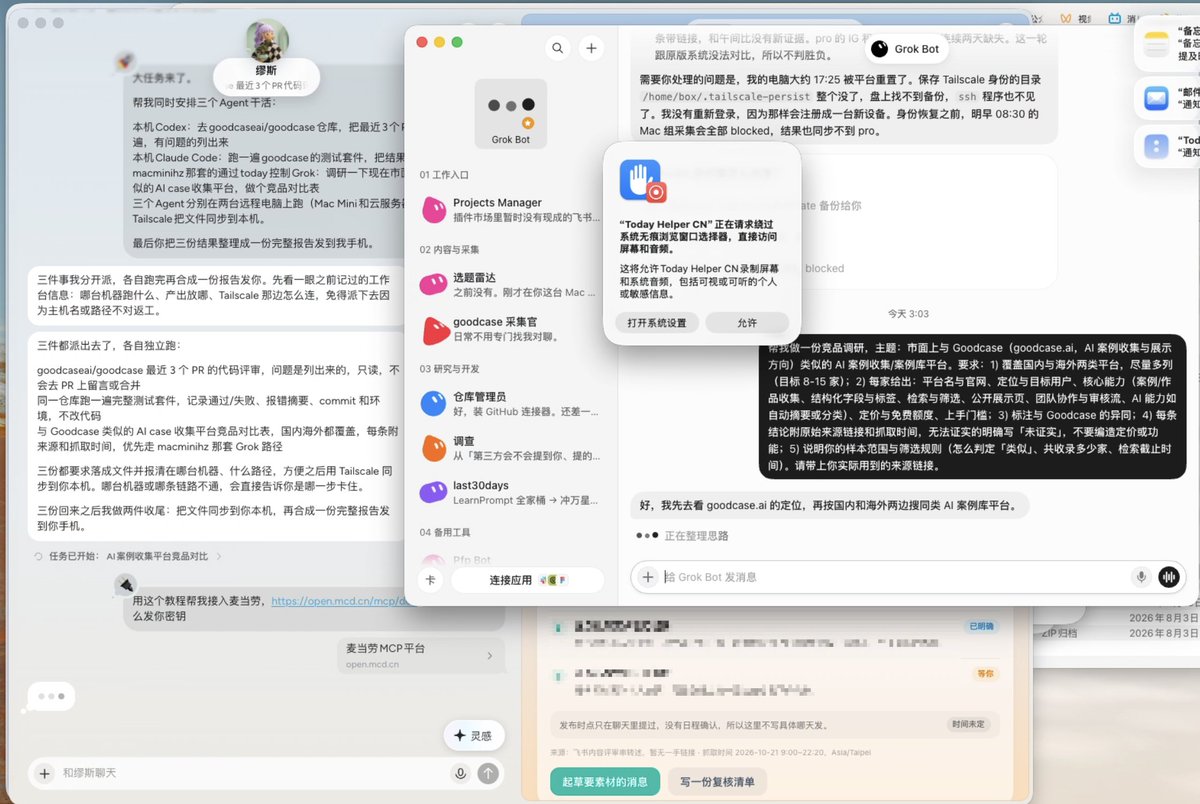Click the 等你 status tag
The width and height of the screenshot is (1200, 804).
click(985, 674)
